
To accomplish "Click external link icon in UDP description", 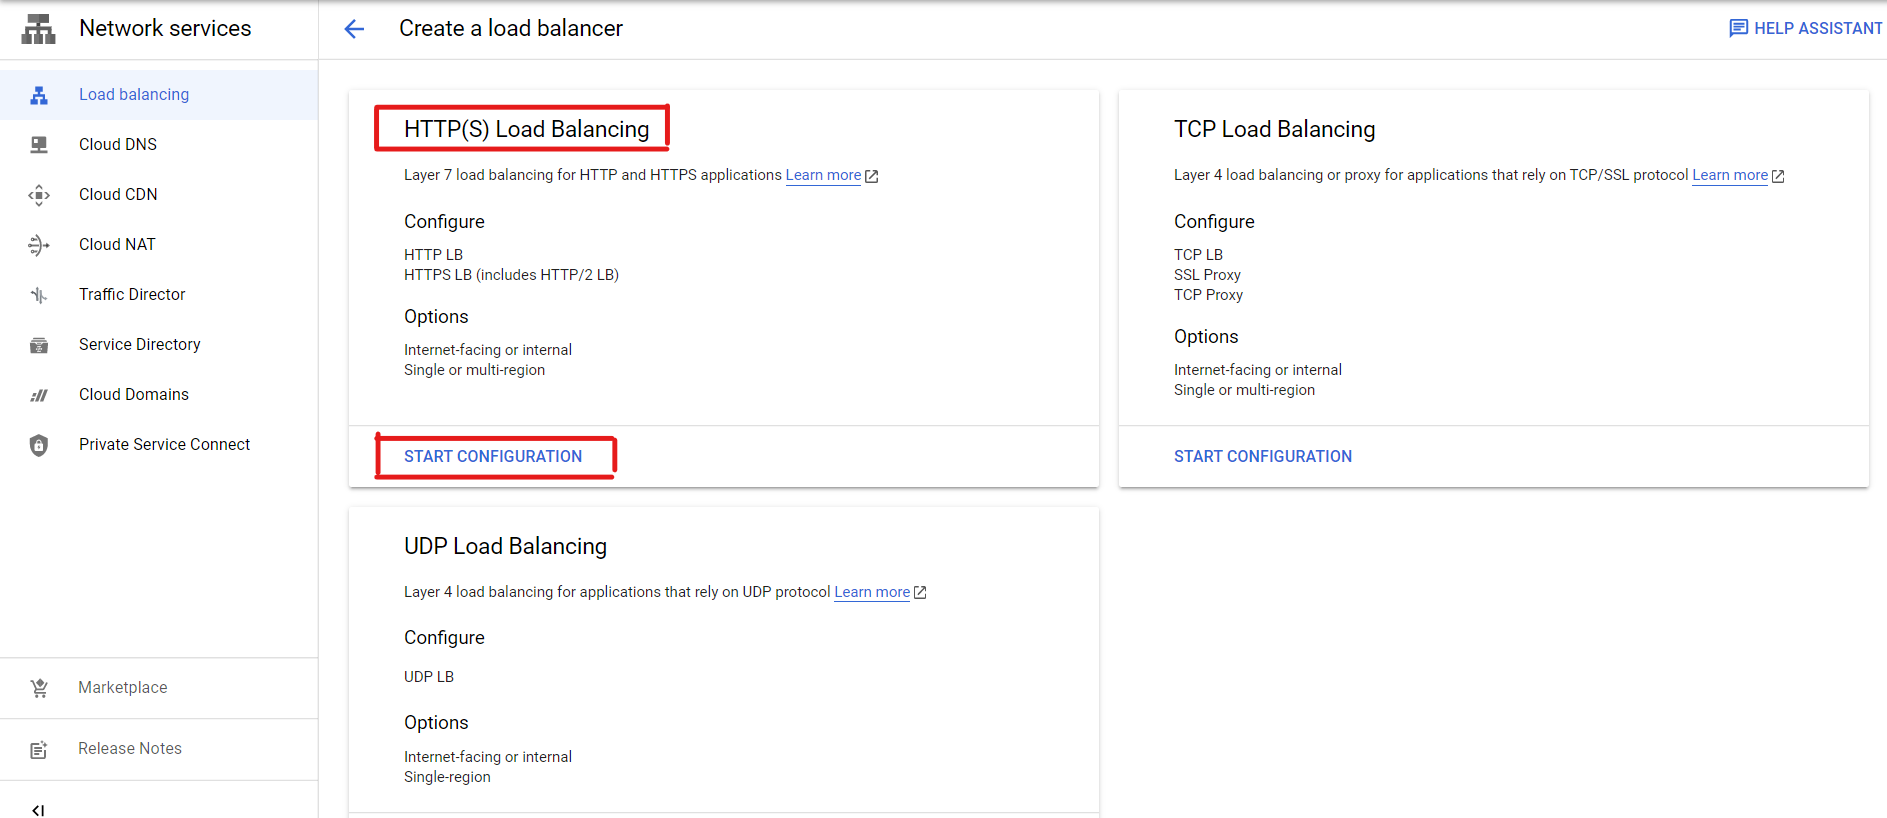I will pyautogui.click(x=920, y=593).
